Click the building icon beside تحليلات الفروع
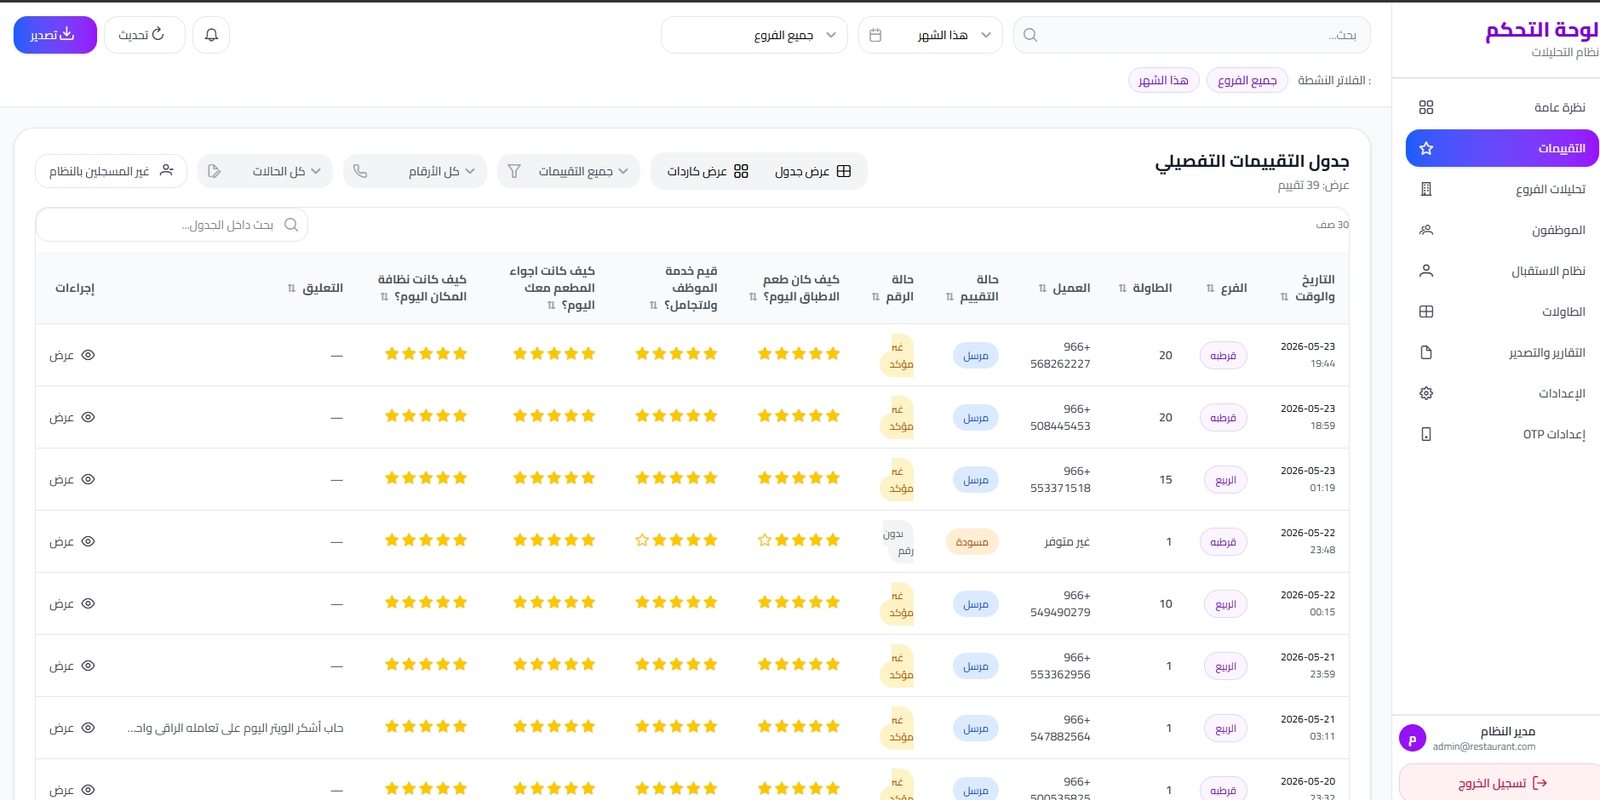This screenshot has height=800, width=1600. click(x=1426, y=189)
